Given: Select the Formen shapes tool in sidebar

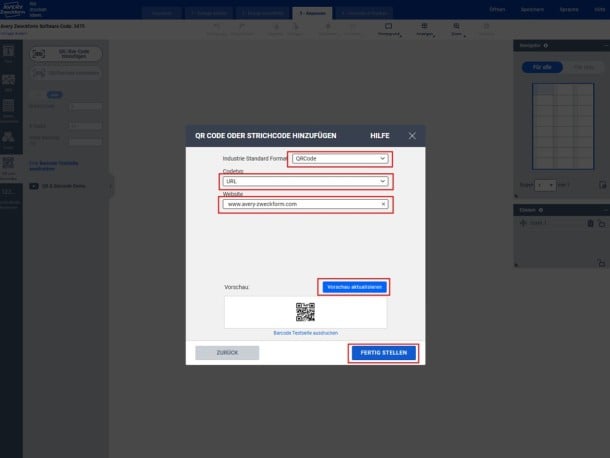Looking at the screenshot, I should (8, 140).
